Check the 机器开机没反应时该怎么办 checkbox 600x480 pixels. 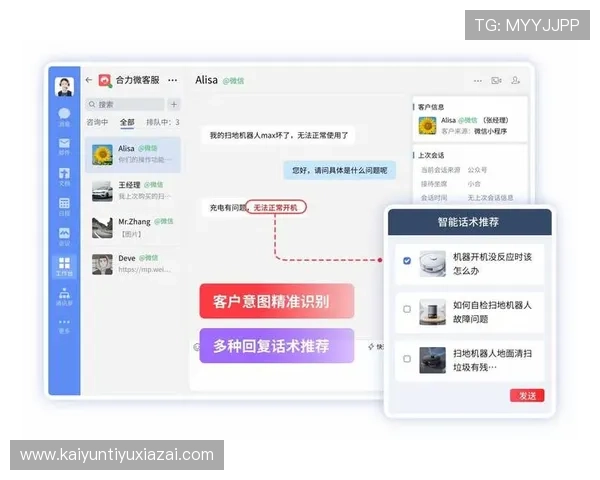click(x=407, y=261)
